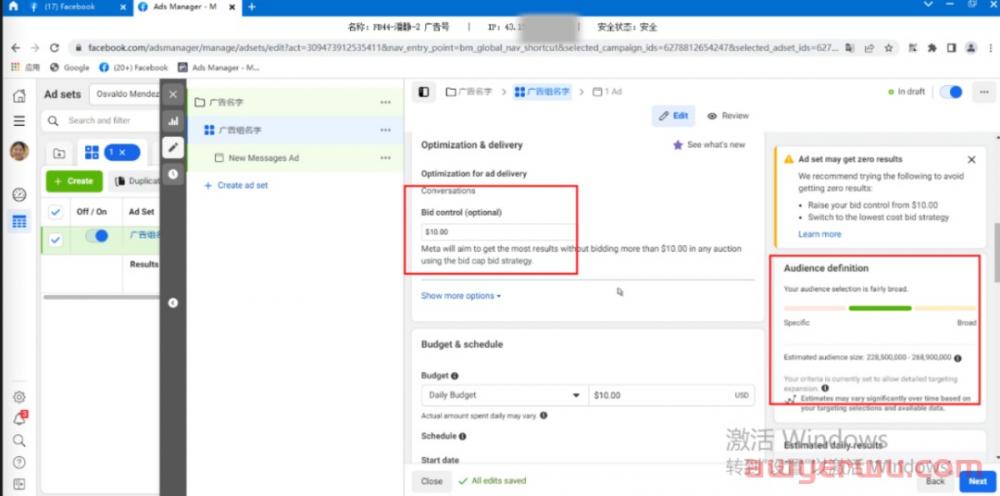Click the budget amount $10.00 USD field
The height and width of the screenshot is (496, 1000).
[x=672, y=395]
